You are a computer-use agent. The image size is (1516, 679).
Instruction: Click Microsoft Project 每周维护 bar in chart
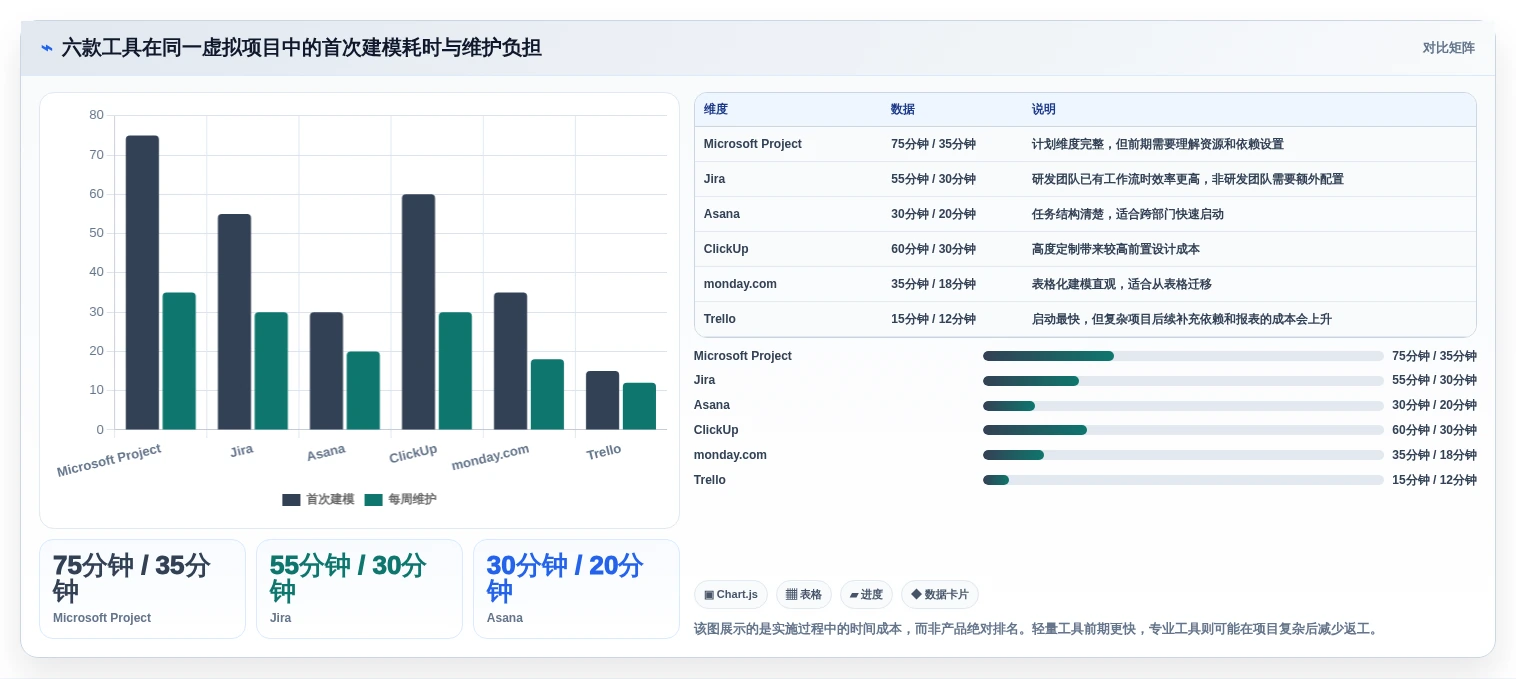click(x=179, y=361)
